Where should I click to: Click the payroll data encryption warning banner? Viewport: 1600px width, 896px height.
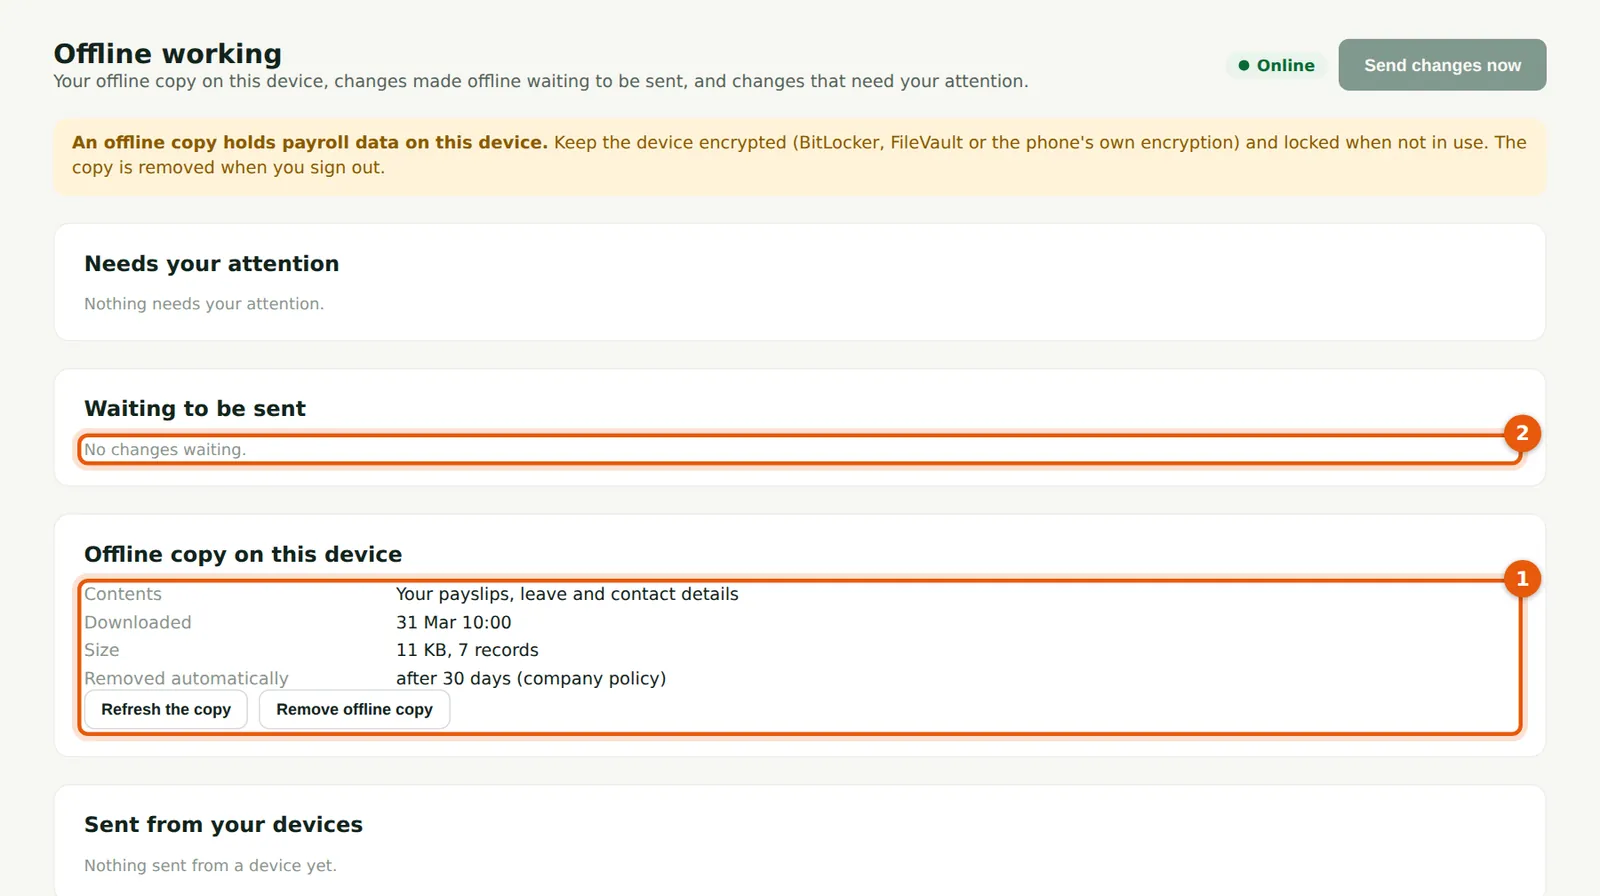pyautogui.click(x=800, y=155)
